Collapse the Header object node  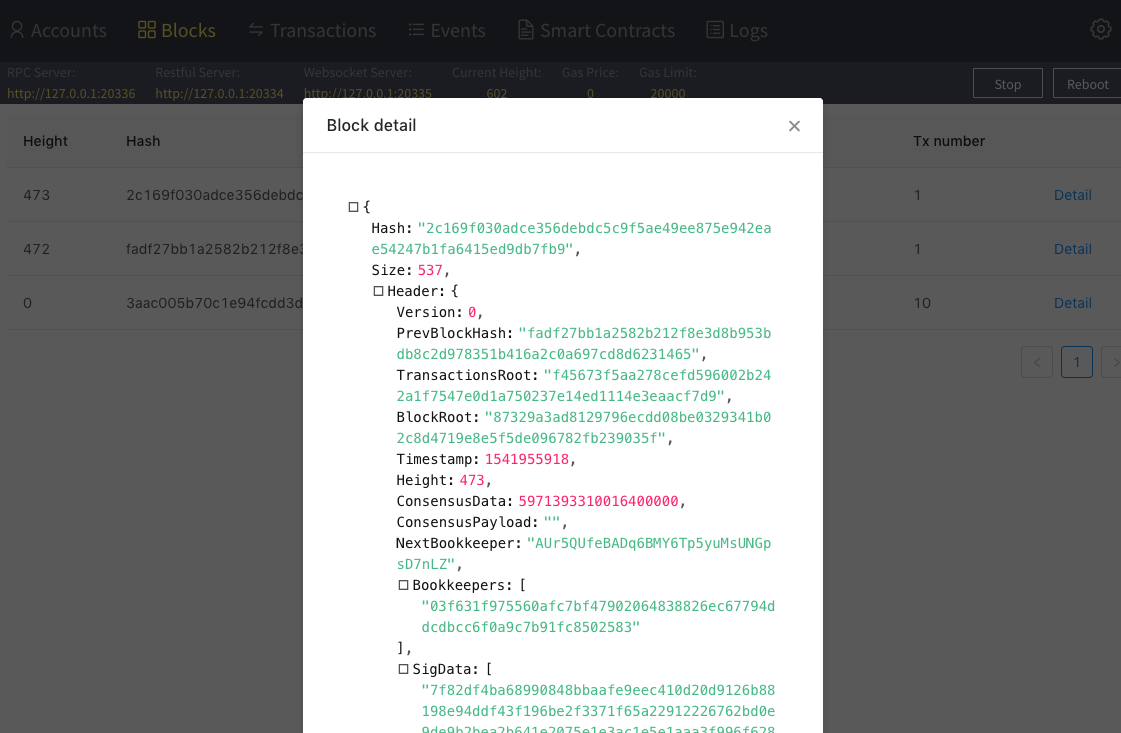click(378, 291)
